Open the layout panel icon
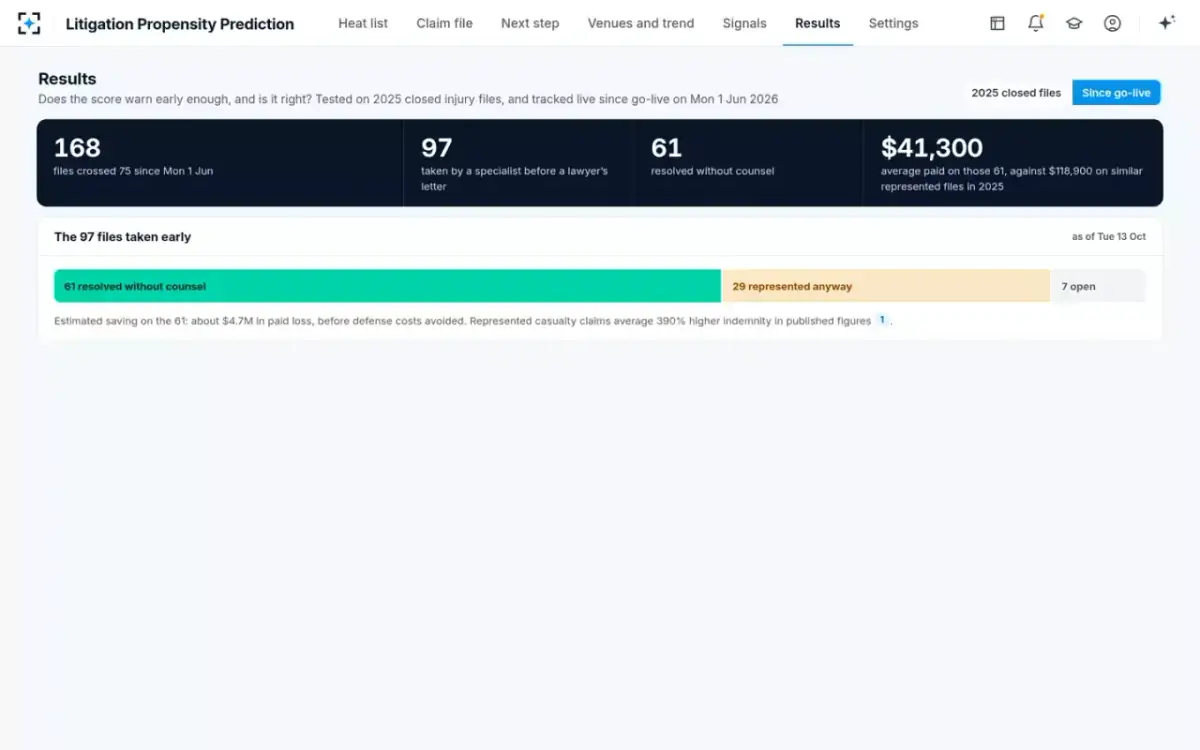1200x750 pixels. tap(997, 23)
